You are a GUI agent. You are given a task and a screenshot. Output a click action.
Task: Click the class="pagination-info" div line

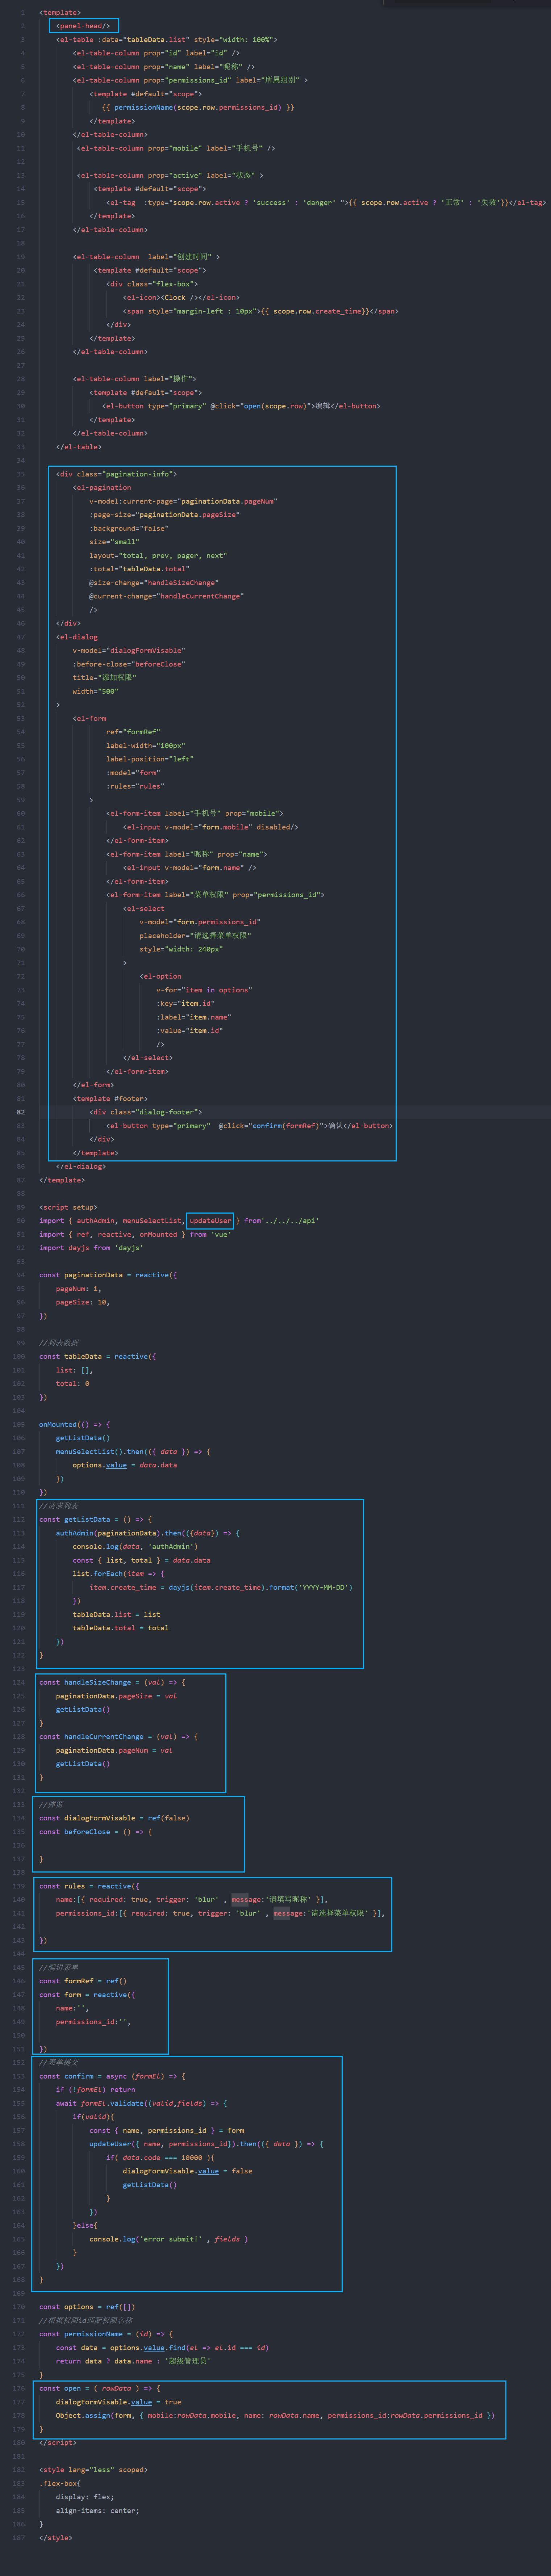[116, 474]
